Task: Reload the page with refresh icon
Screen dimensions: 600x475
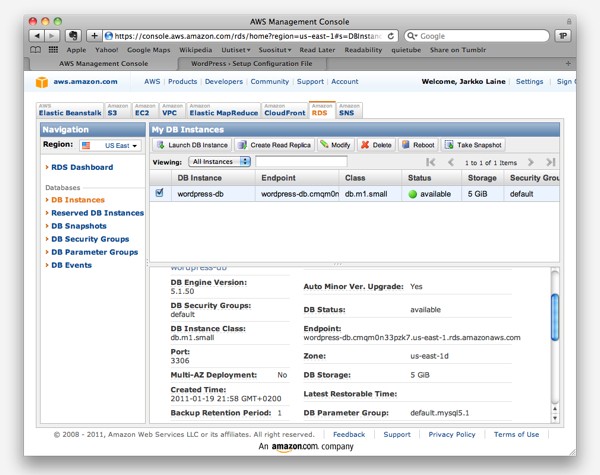Action: pos(391,36)
